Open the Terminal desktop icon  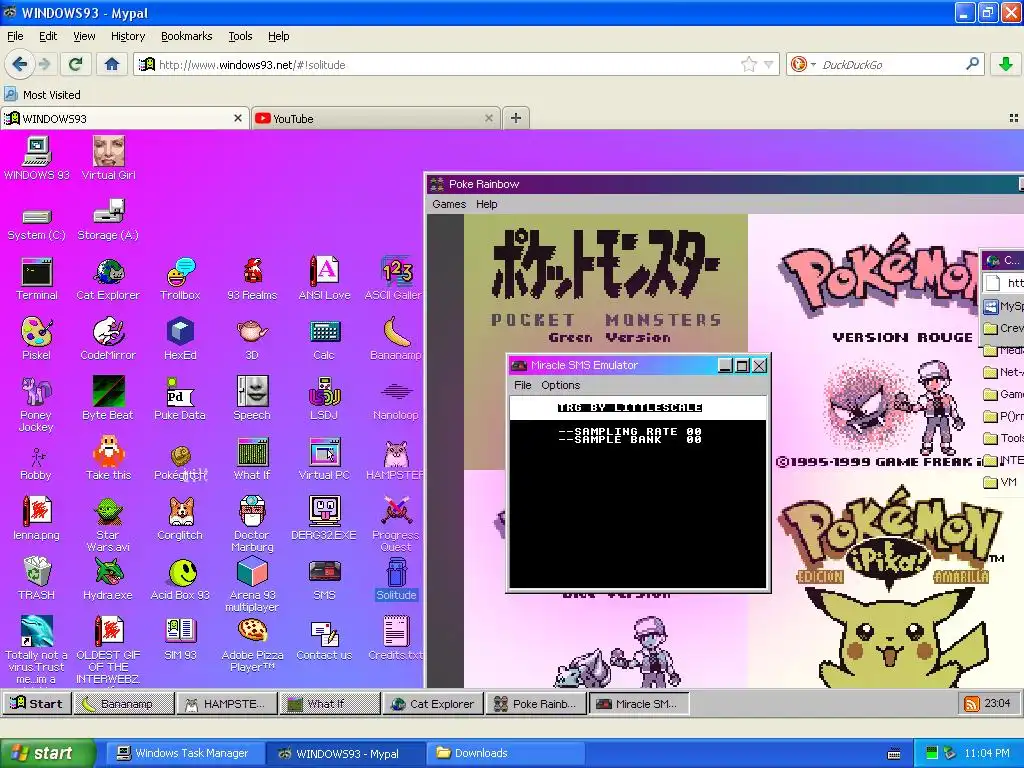coord(37,280)
